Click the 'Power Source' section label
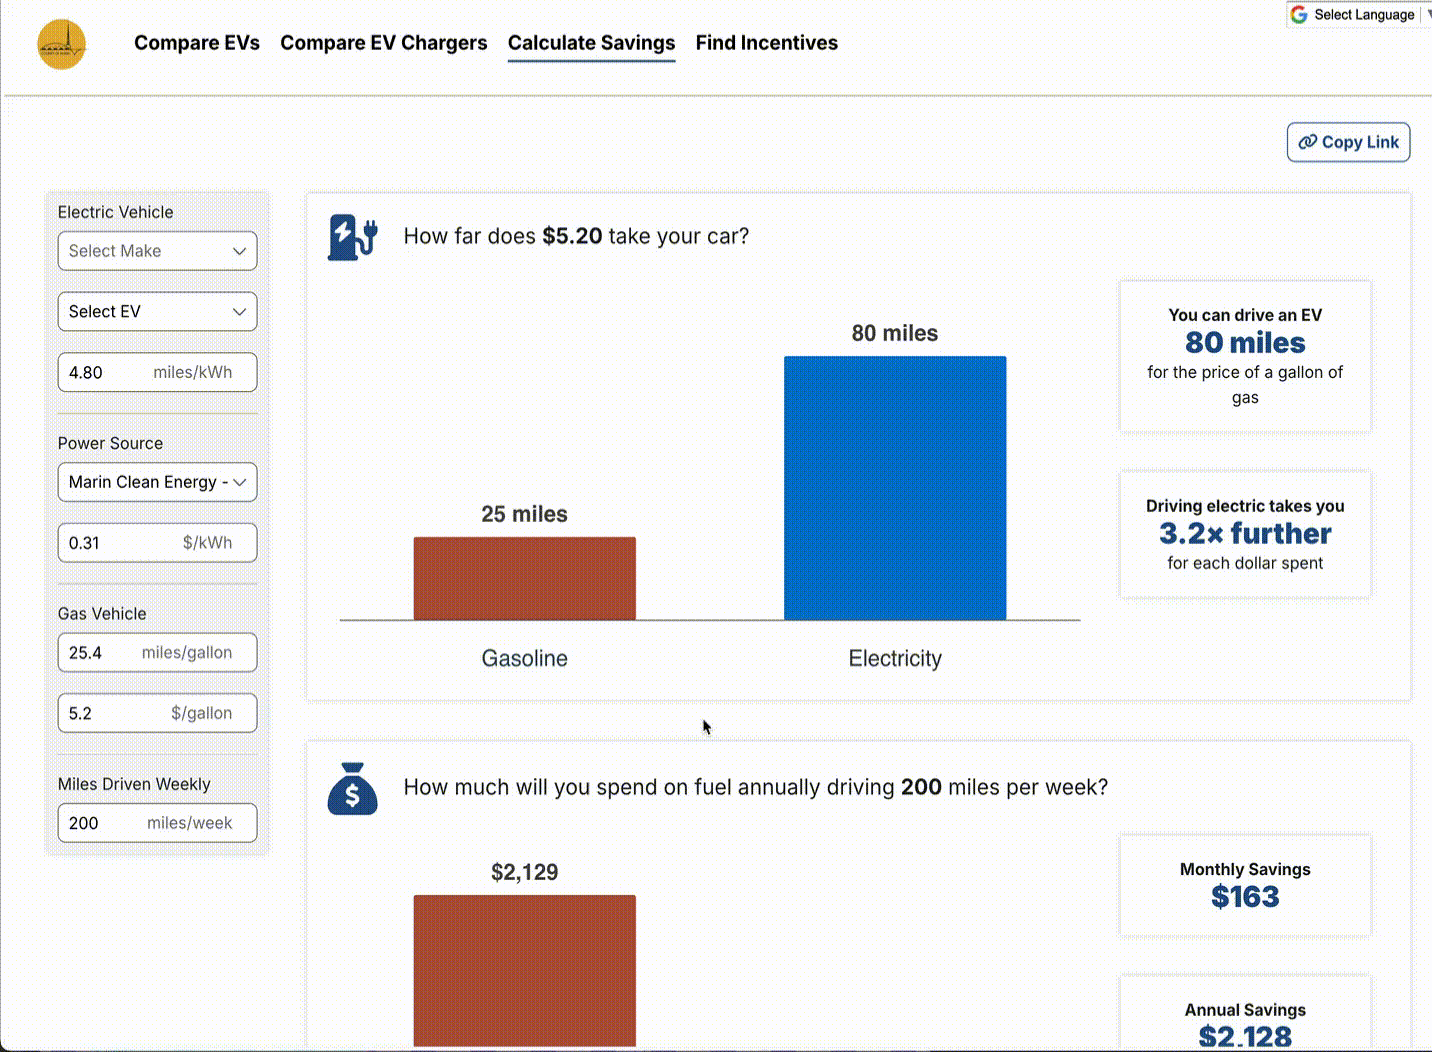1432x1052 pixels. [110, 443]
